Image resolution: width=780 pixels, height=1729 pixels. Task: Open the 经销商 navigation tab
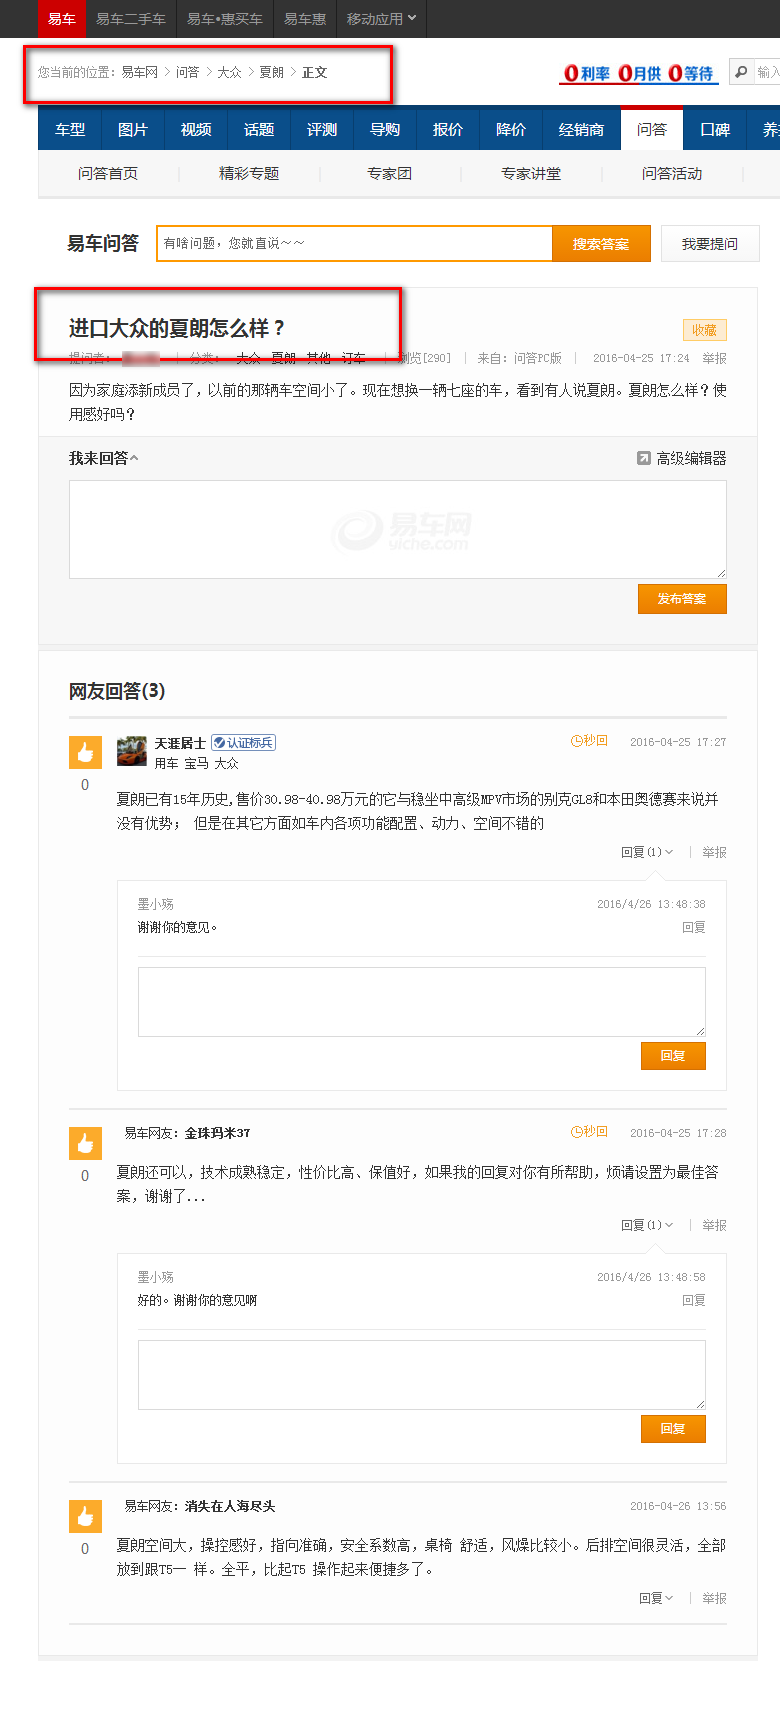582,129
